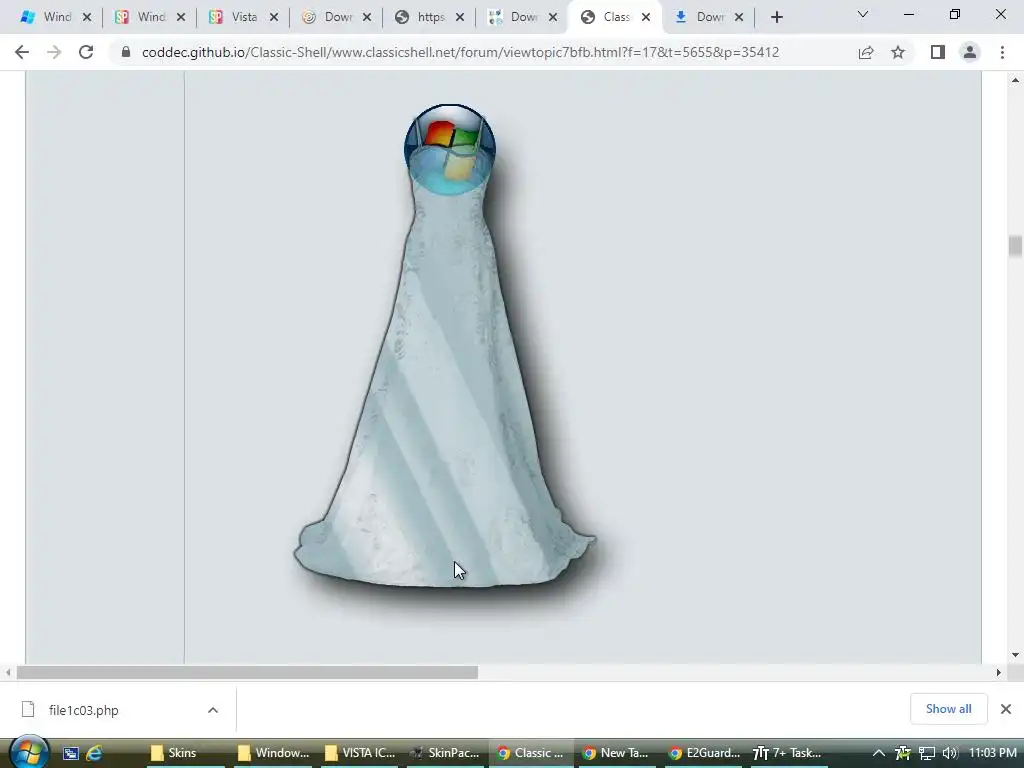Click the horizontal scrollbar thumb
1024x768 pixels.
[247, 673]
